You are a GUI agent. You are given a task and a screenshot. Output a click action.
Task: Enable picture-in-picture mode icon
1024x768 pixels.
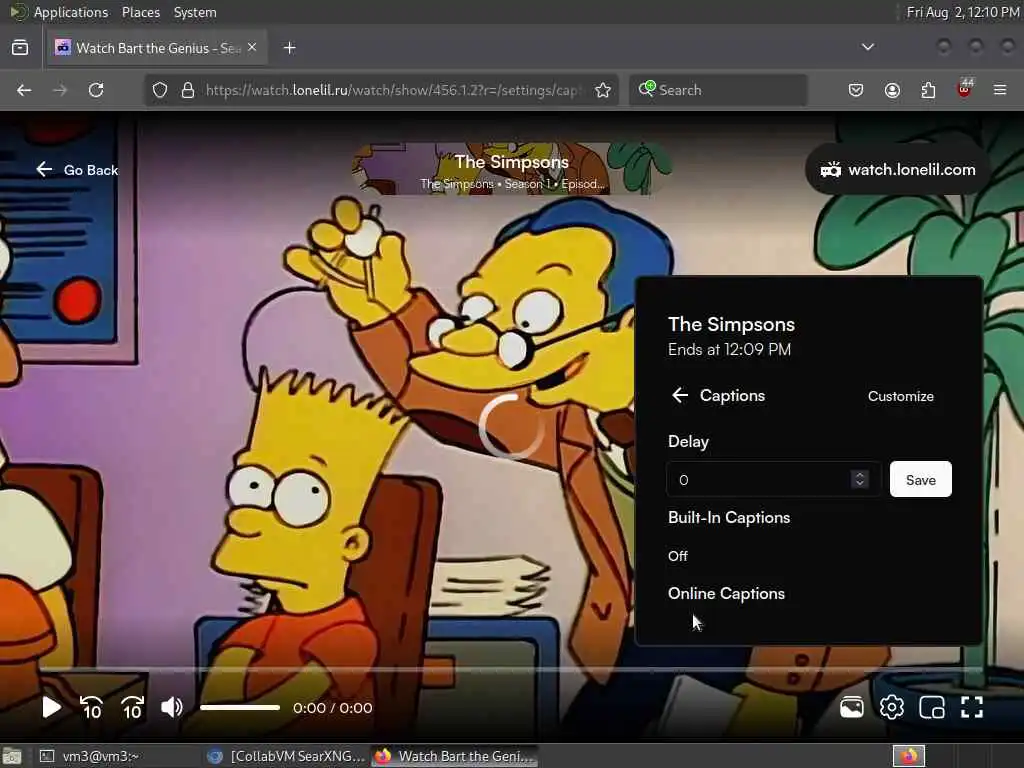pyautogui.click(x=932, y=707)
